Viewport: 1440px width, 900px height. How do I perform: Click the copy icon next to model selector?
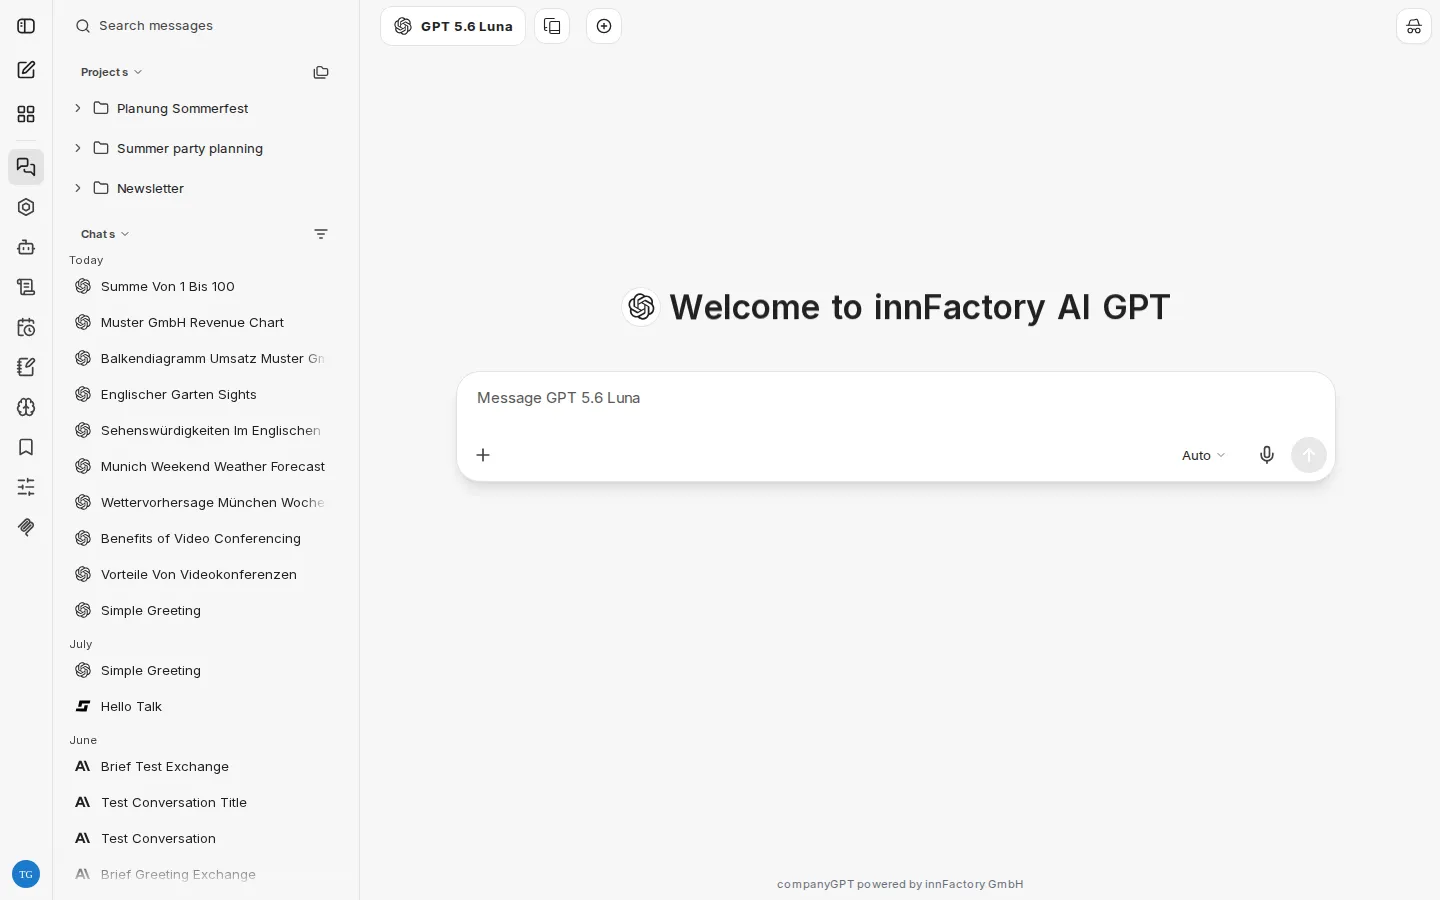pos(552,26)
